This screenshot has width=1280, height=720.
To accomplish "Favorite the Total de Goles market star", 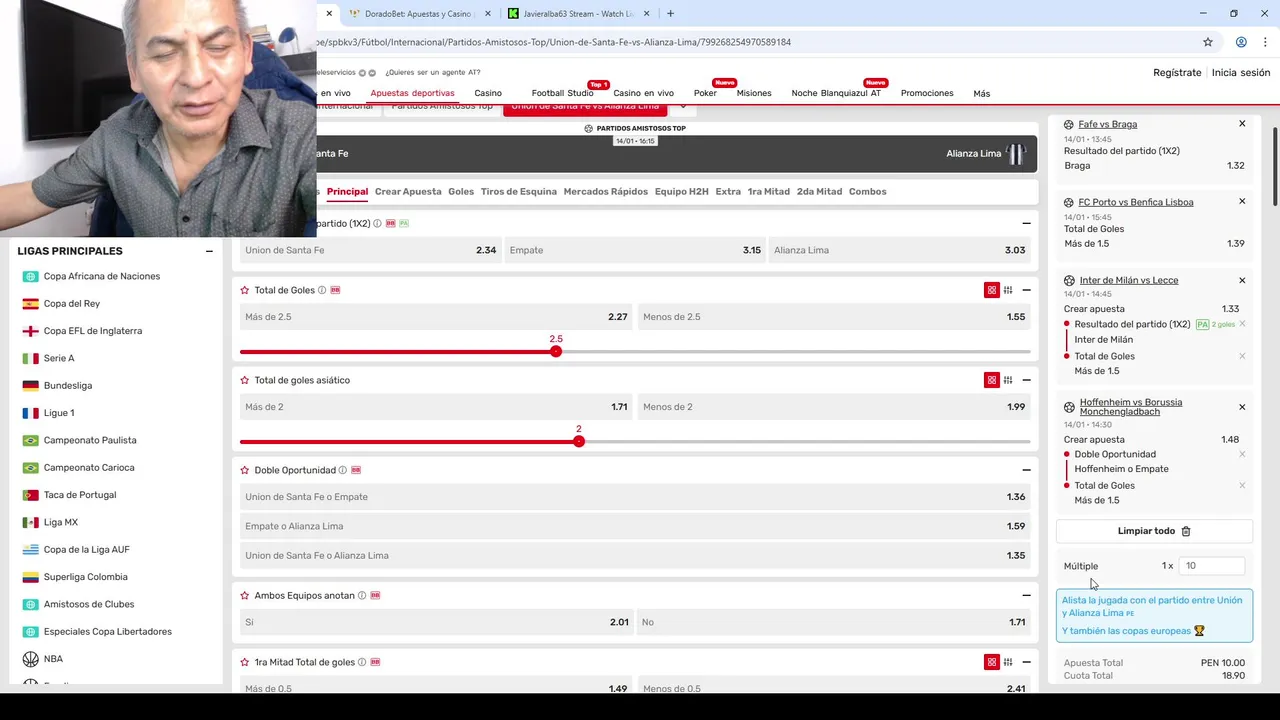I will [x=245, y=290].
